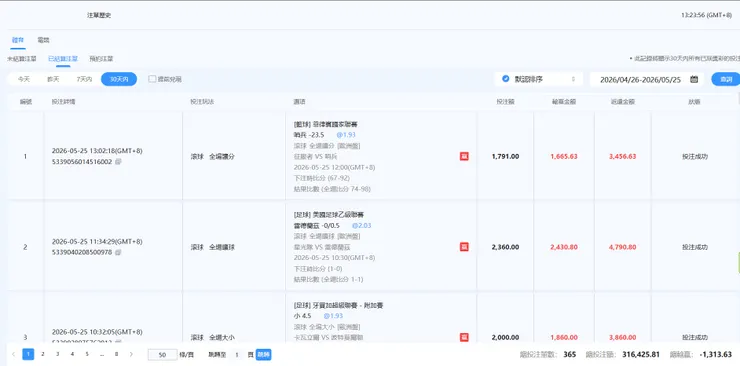
Task: Filter bets by 今天
Action: click(24, 79)
